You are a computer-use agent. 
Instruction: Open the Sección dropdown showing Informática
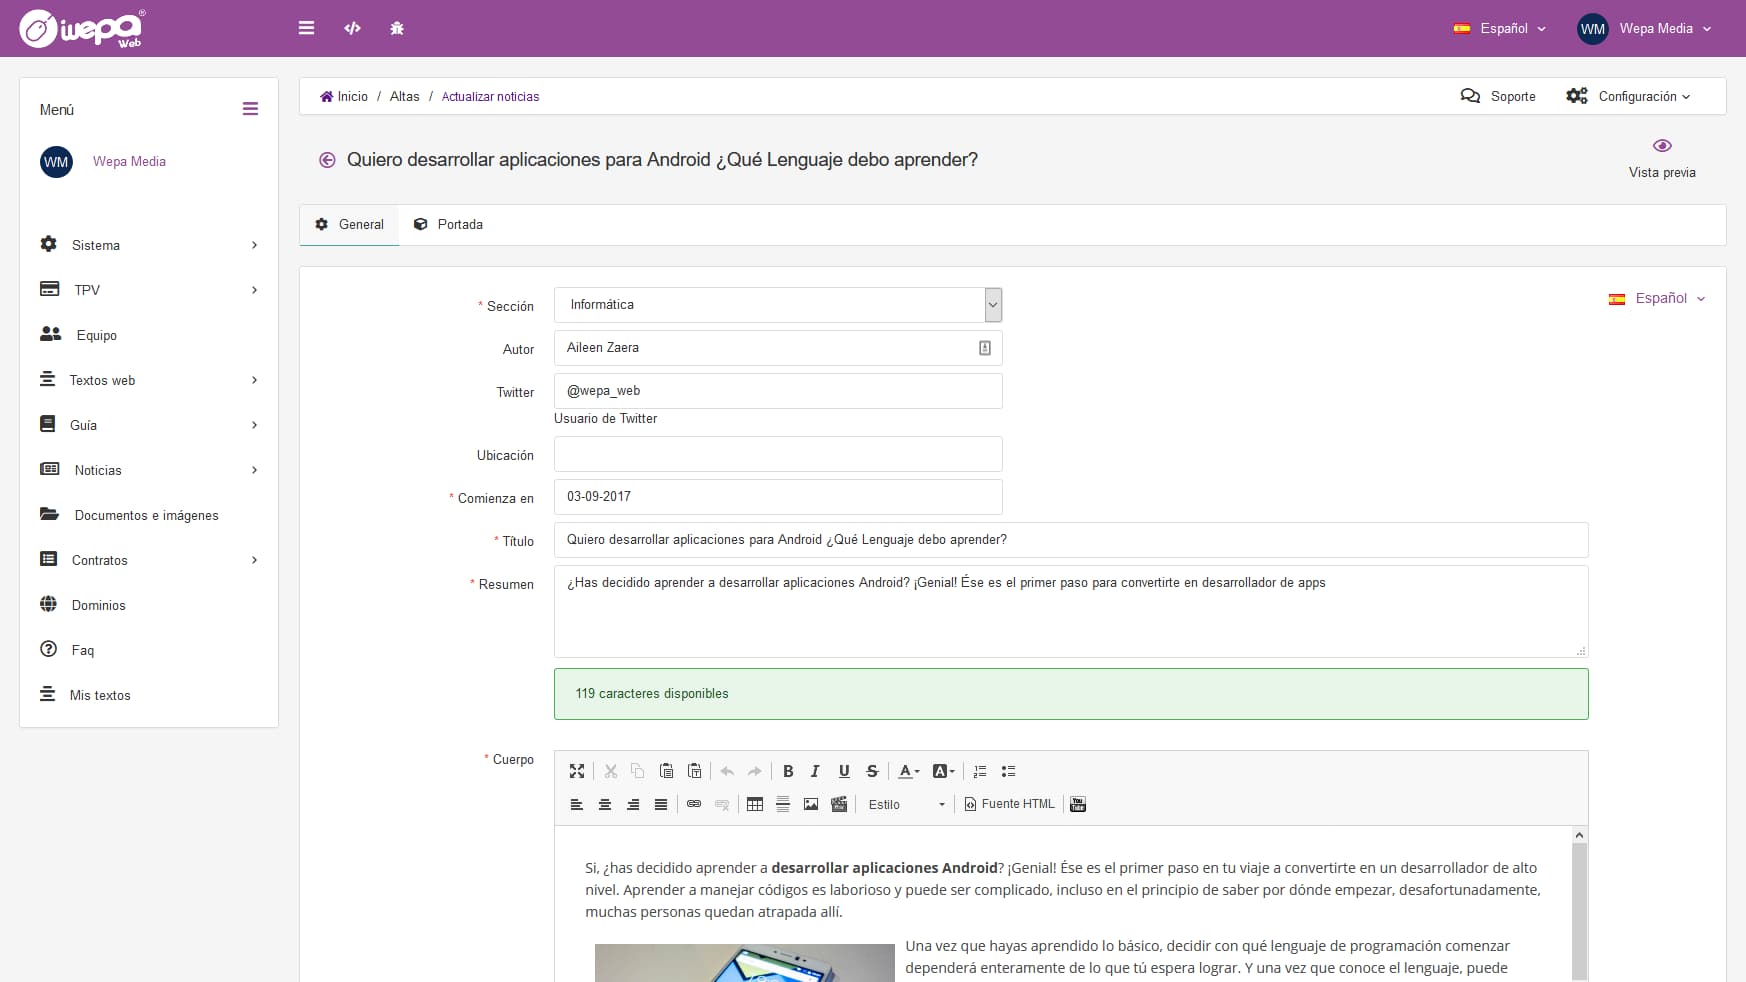pos(777,305)
